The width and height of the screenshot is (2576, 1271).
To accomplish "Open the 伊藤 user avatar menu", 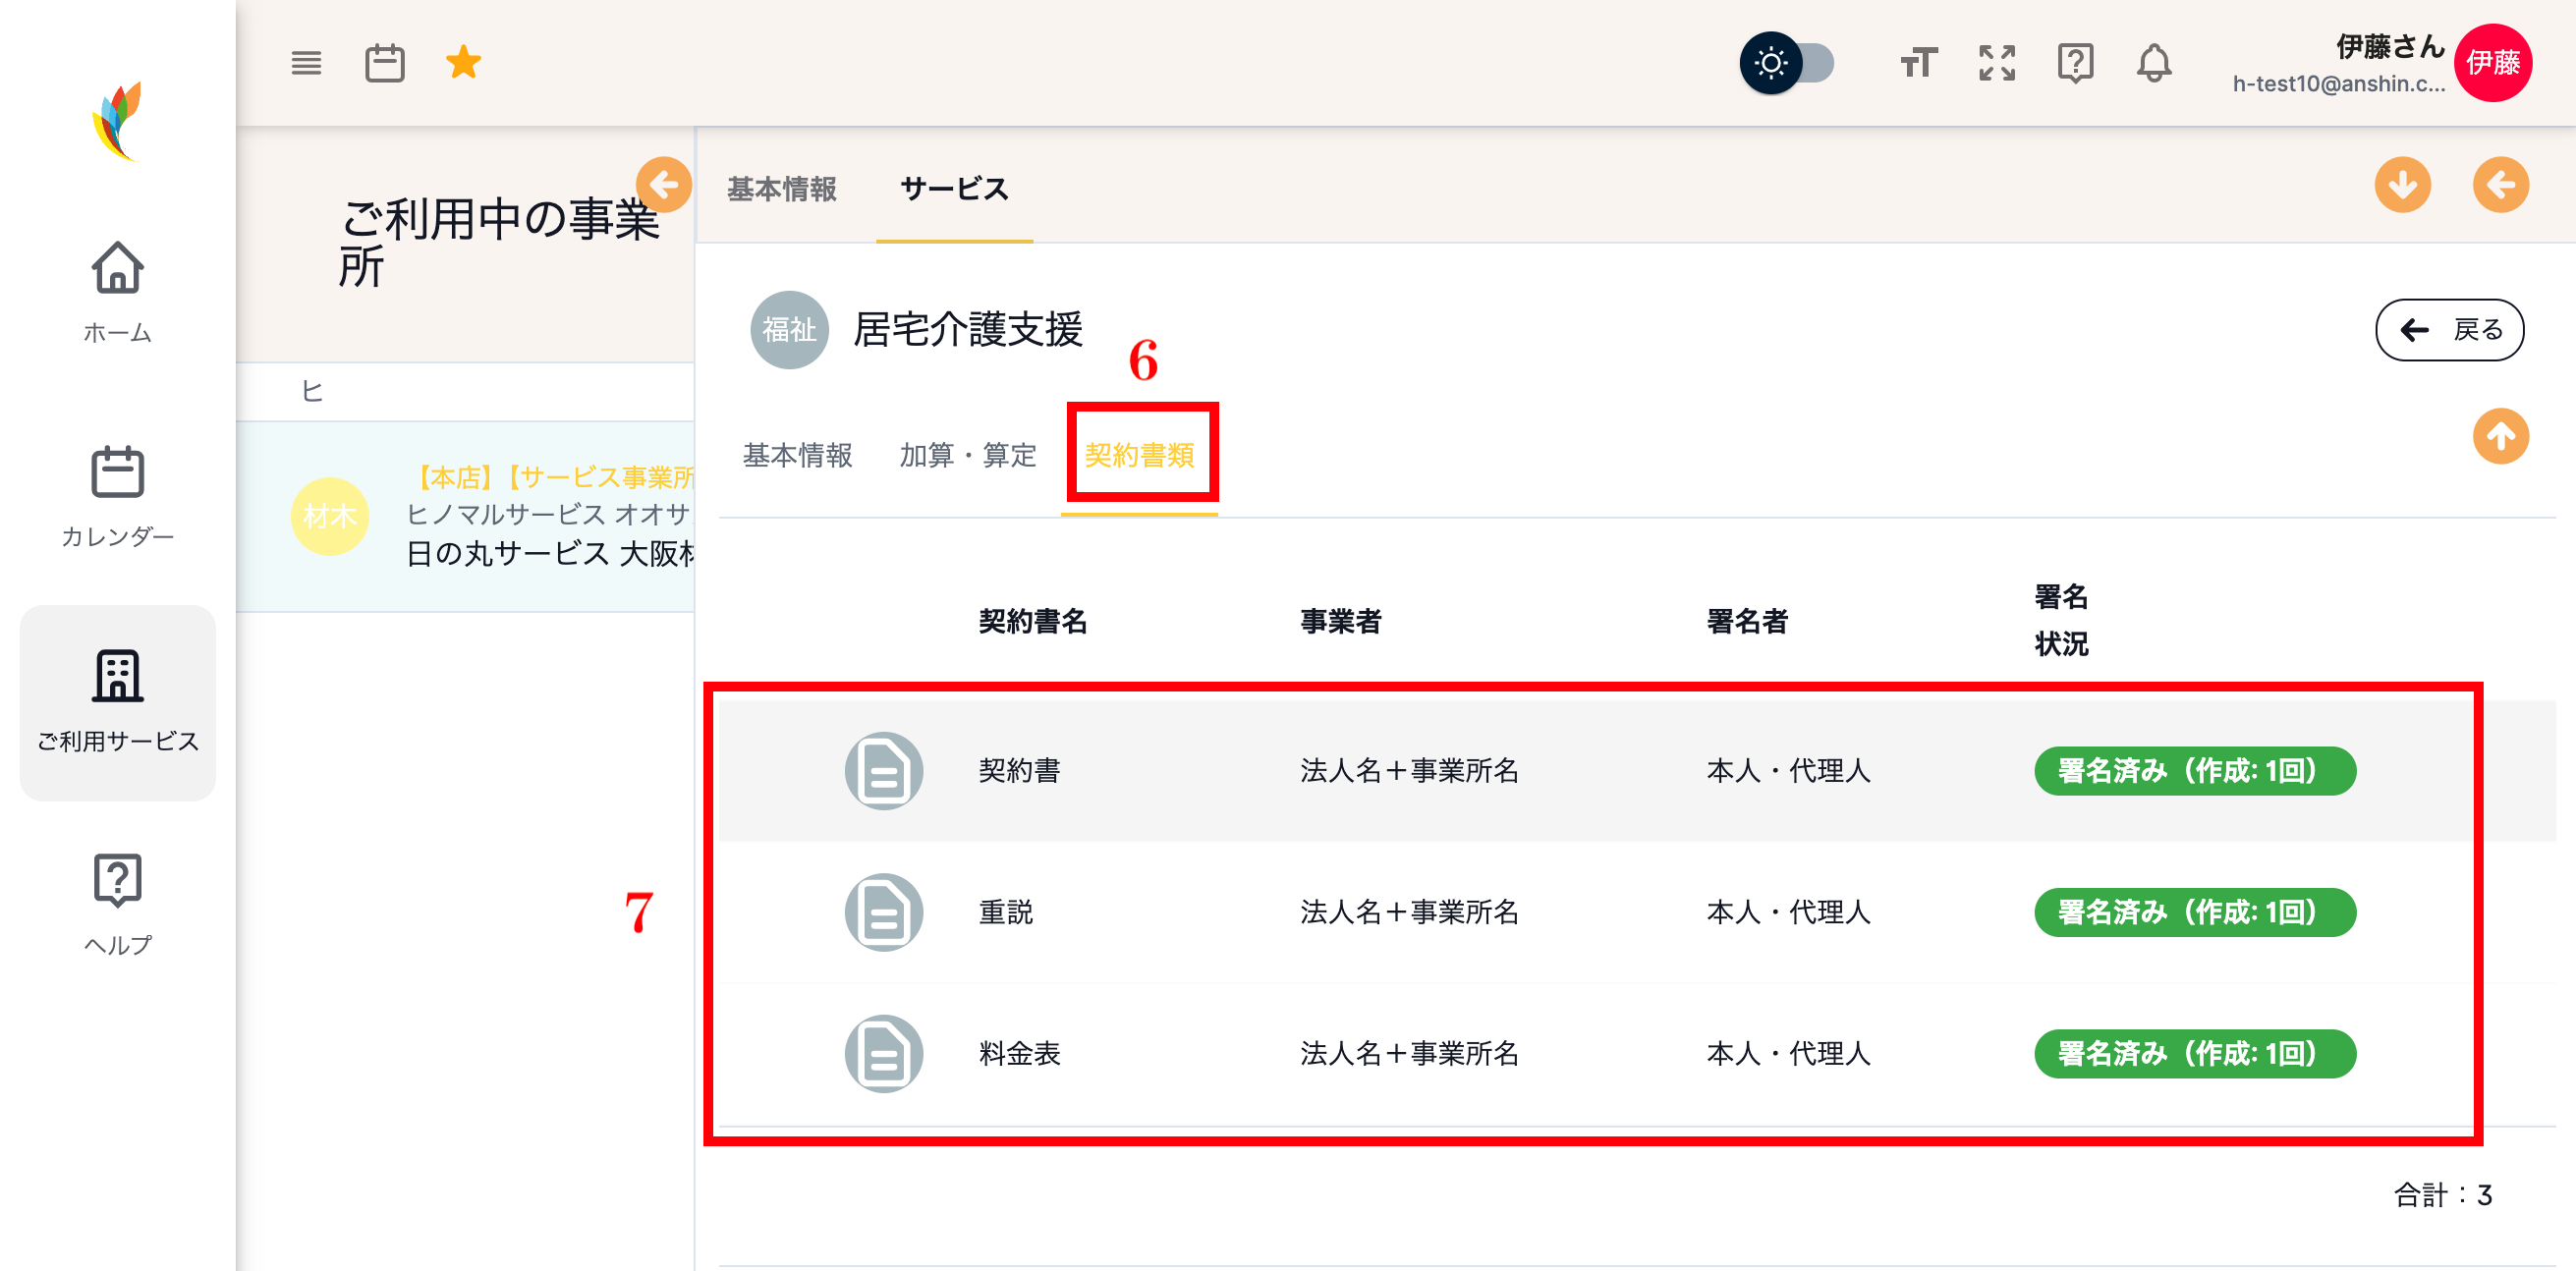I will tap(2492, 63).
